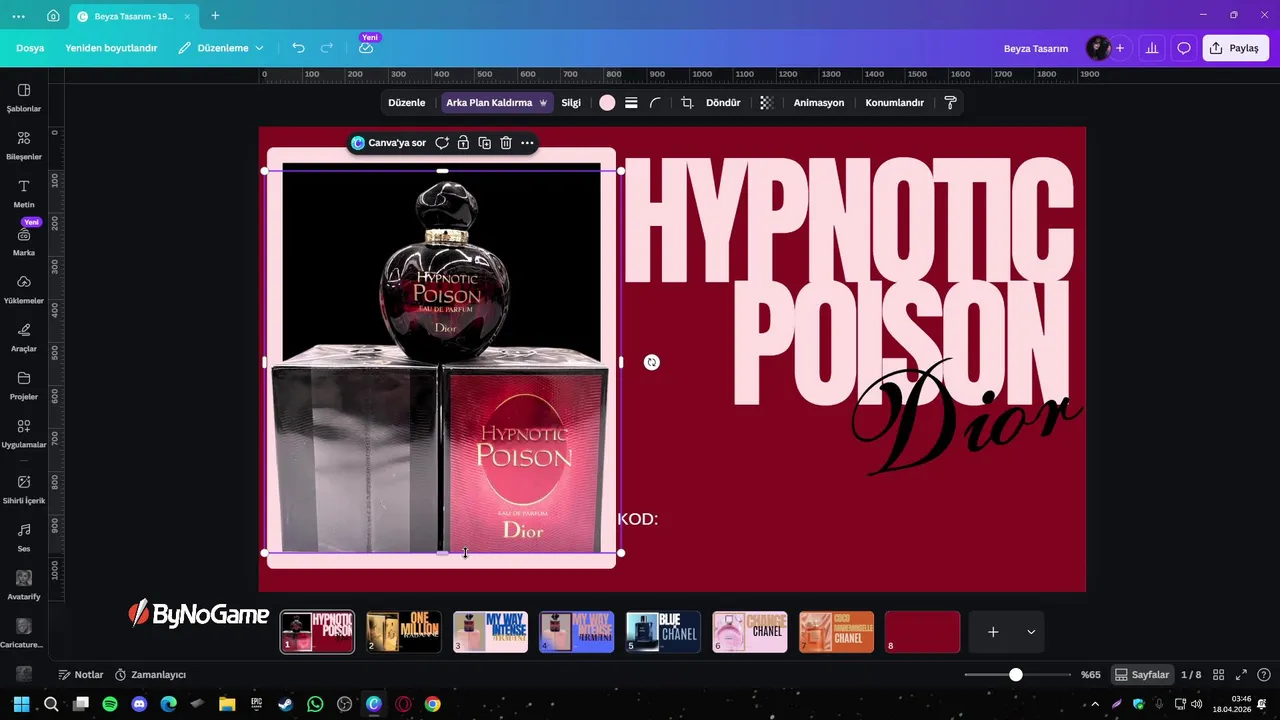Open the Döndür flip menu
The width and height of the screenshot is (1280, 720).
point(723,103)
